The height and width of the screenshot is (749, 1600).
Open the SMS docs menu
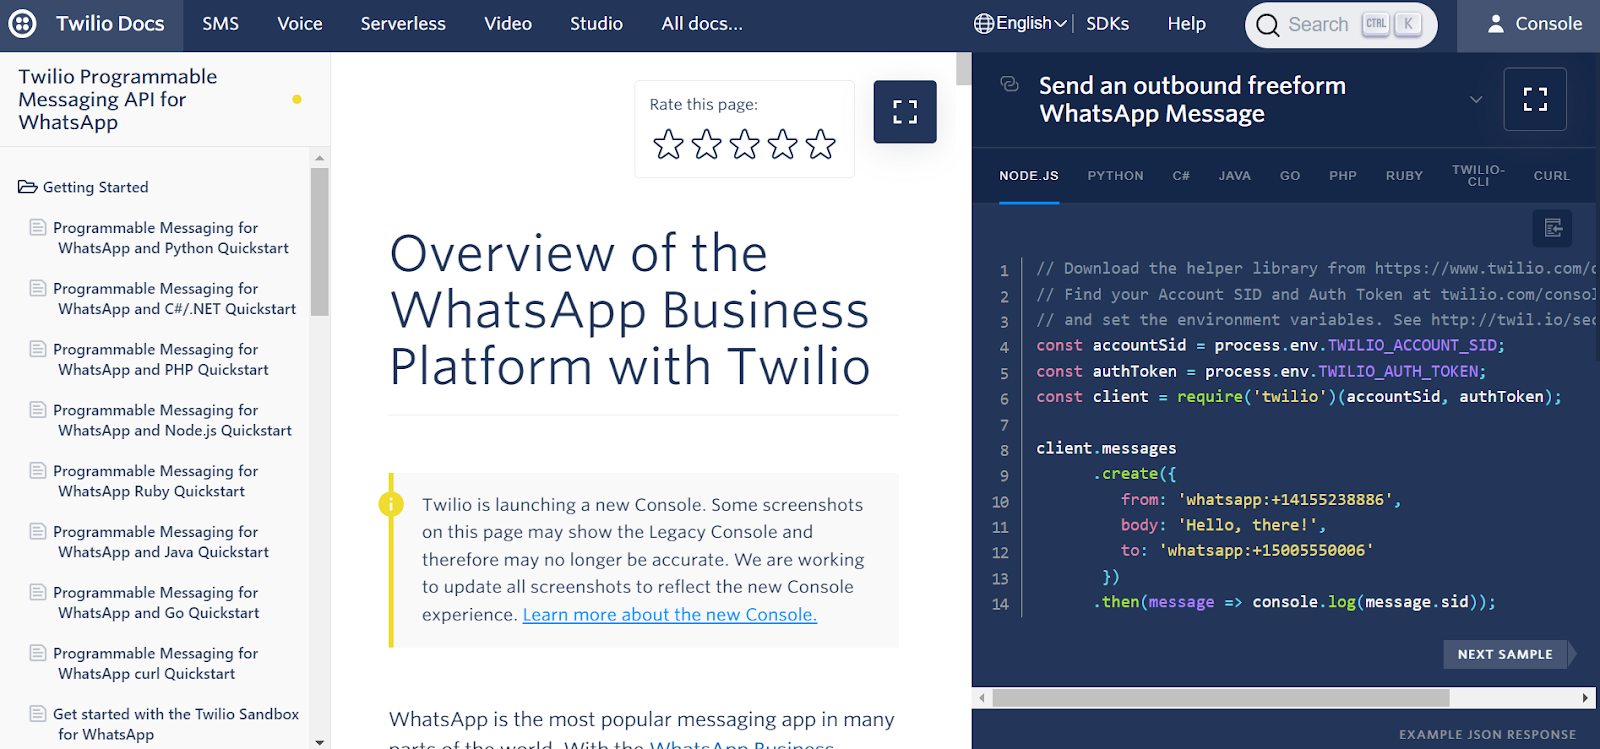tap(220, 23)
